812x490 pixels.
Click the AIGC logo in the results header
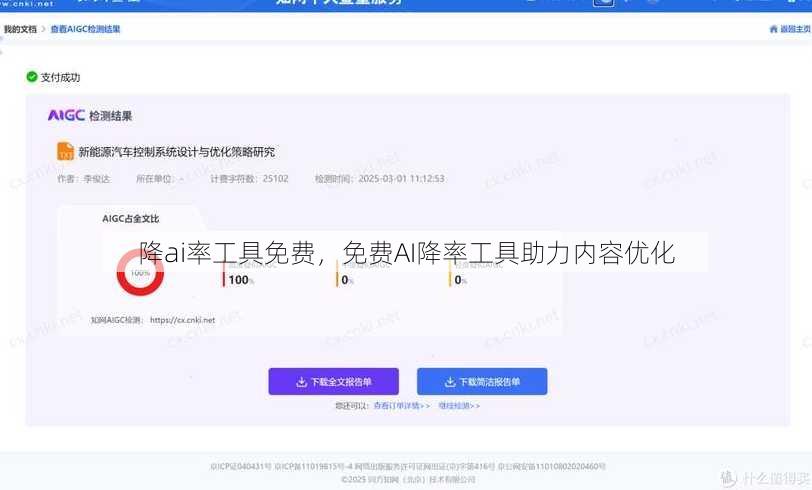point(66,115)
